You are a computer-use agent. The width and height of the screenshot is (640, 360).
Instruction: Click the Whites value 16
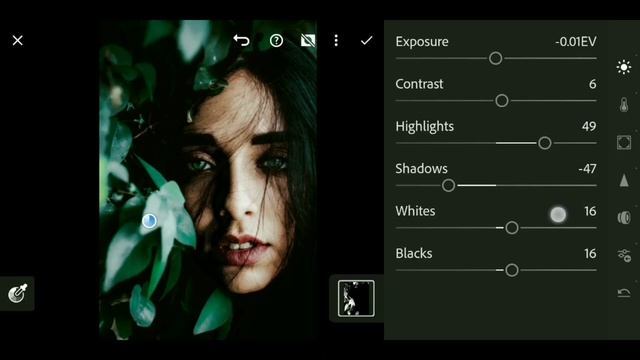pos(590,211)
